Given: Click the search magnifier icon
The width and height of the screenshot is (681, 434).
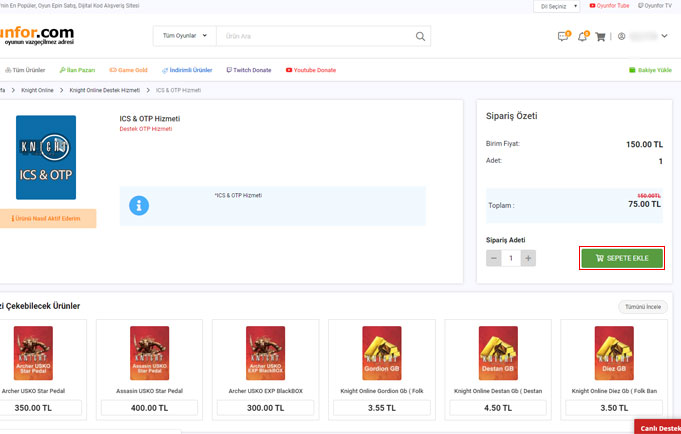Looking at the screenshot, I should pyautogui.click(x=421, y=37).
